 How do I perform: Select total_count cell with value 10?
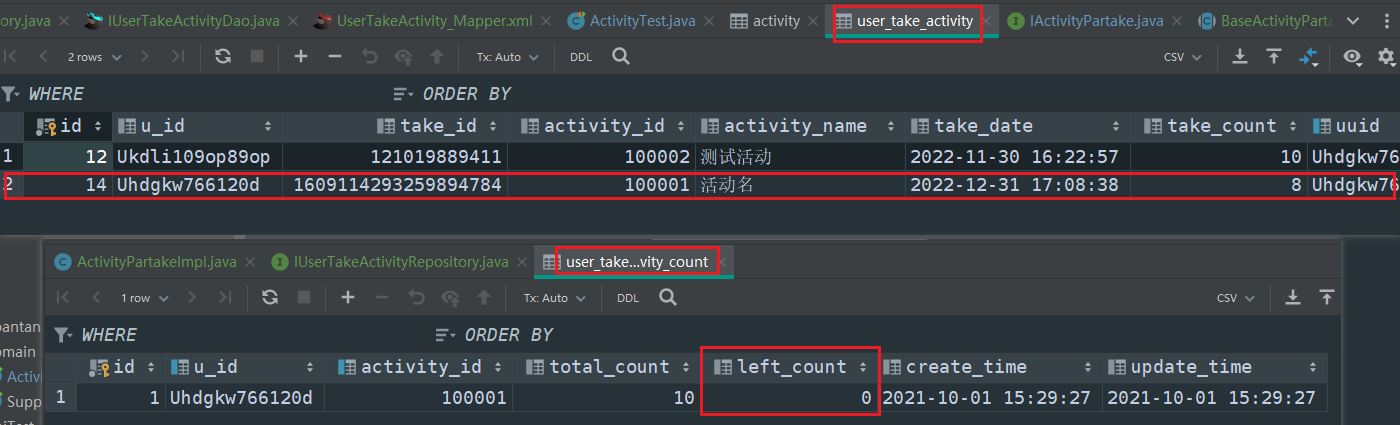[x=606, y=398]
